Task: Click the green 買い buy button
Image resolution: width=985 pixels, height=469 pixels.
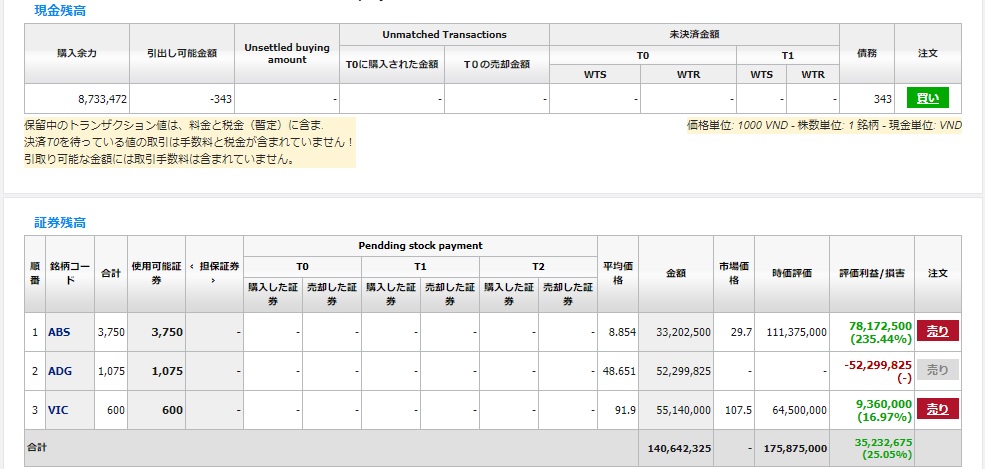Action: 927,98
